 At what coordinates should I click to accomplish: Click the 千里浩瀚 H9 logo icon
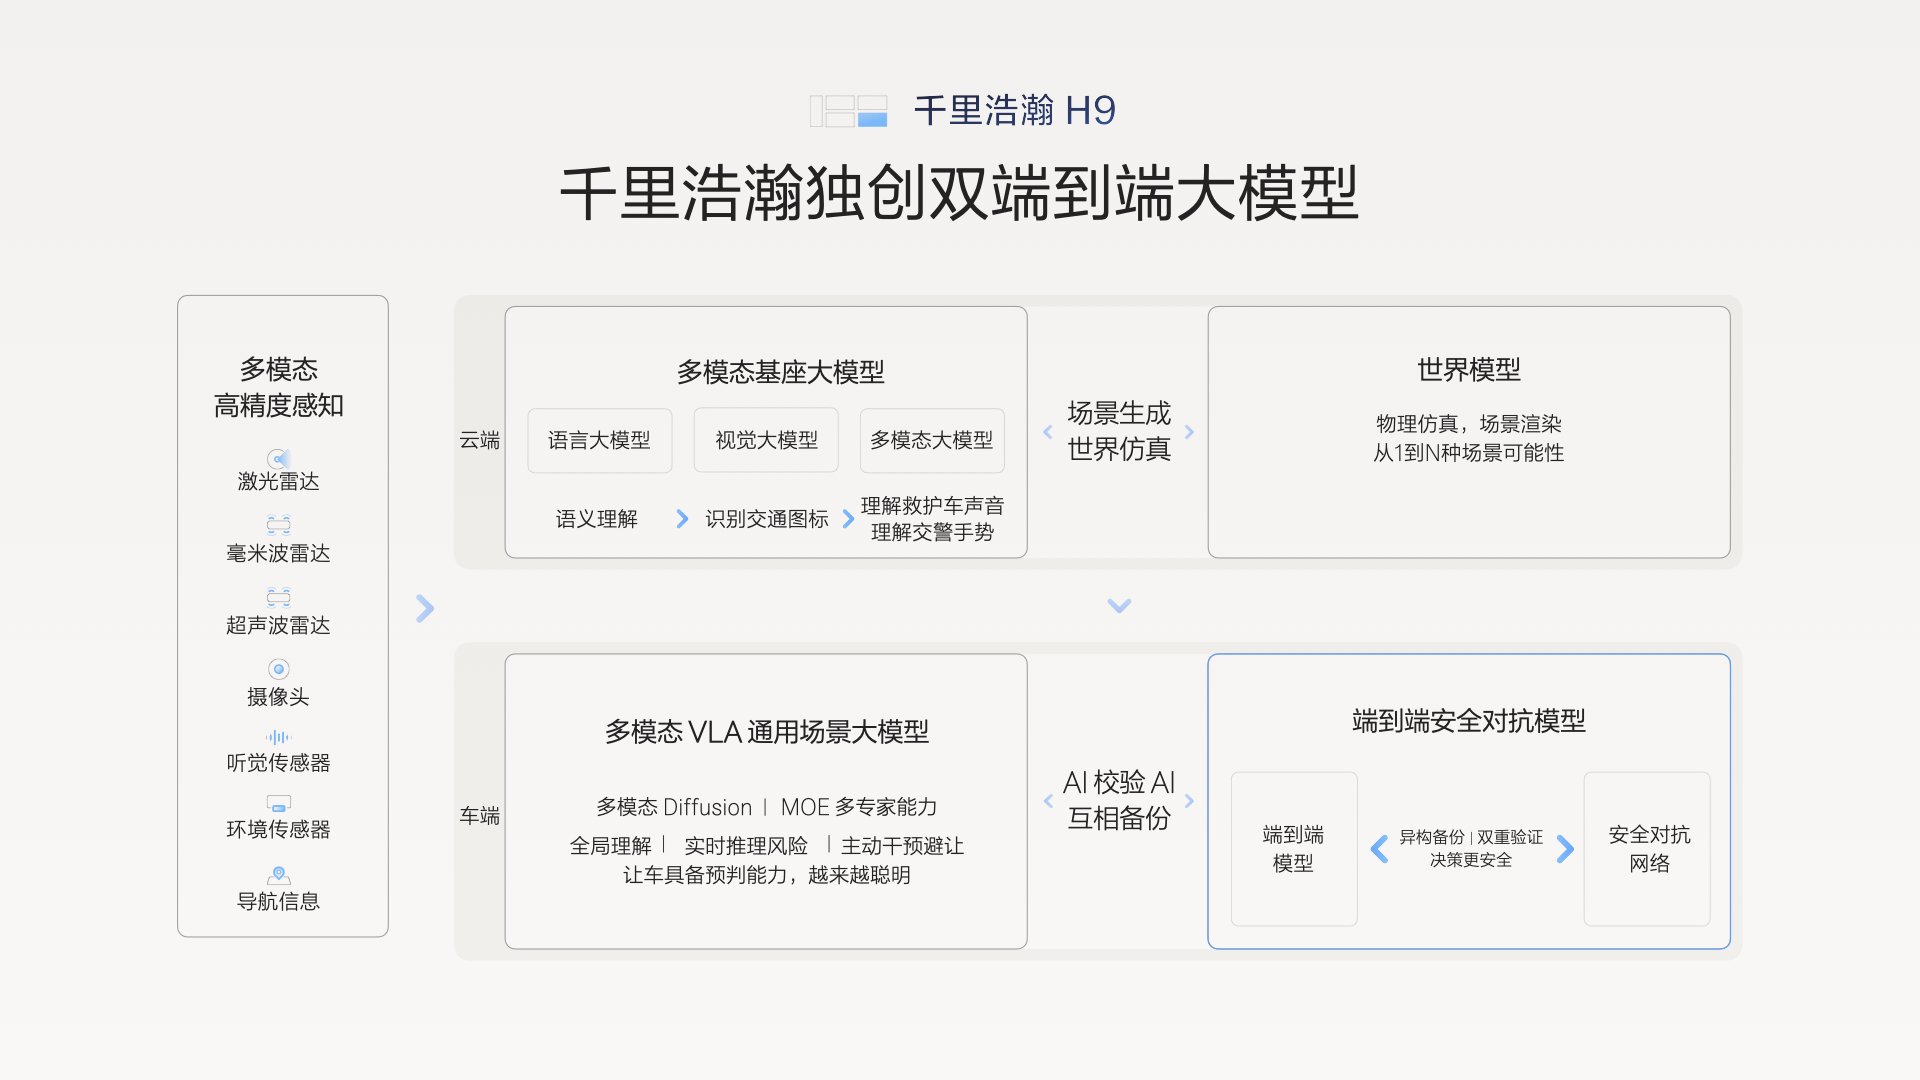pyautogui.click(x=848, y=111)
